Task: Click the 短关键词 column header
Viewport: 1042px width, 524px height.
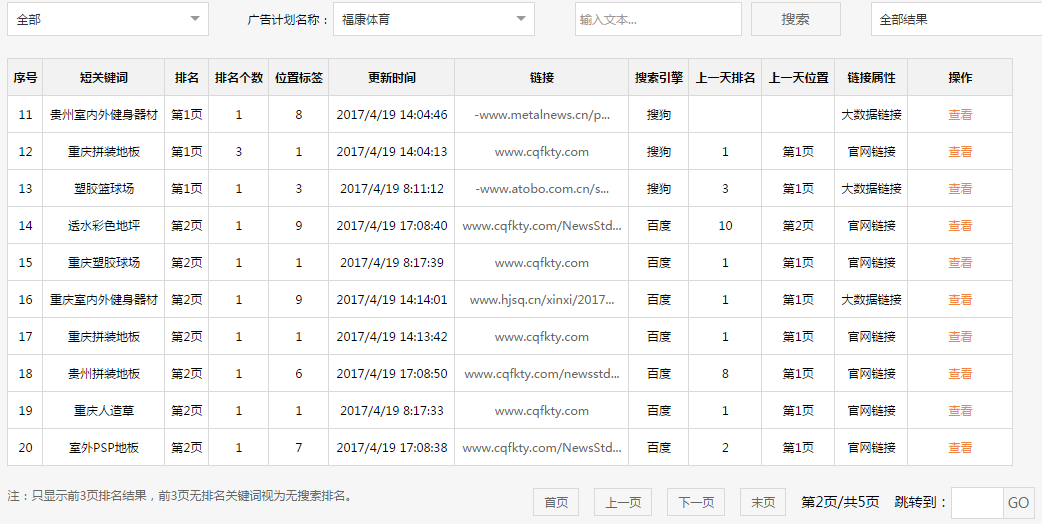Action: tap(104, 78)
